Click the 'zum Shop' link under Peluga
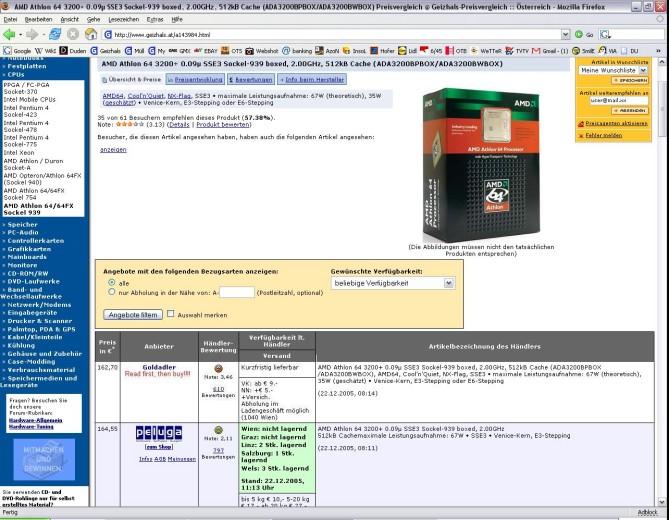Image resolution: width=669 pixels, height=520 pixels. tap(159, 447)
